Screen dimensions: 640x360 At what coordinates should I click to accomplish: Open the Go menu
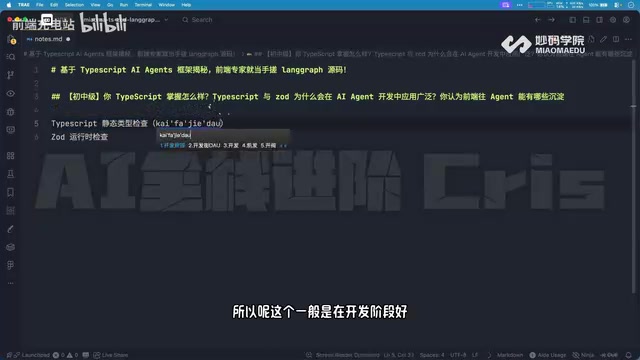click(110, 5)
